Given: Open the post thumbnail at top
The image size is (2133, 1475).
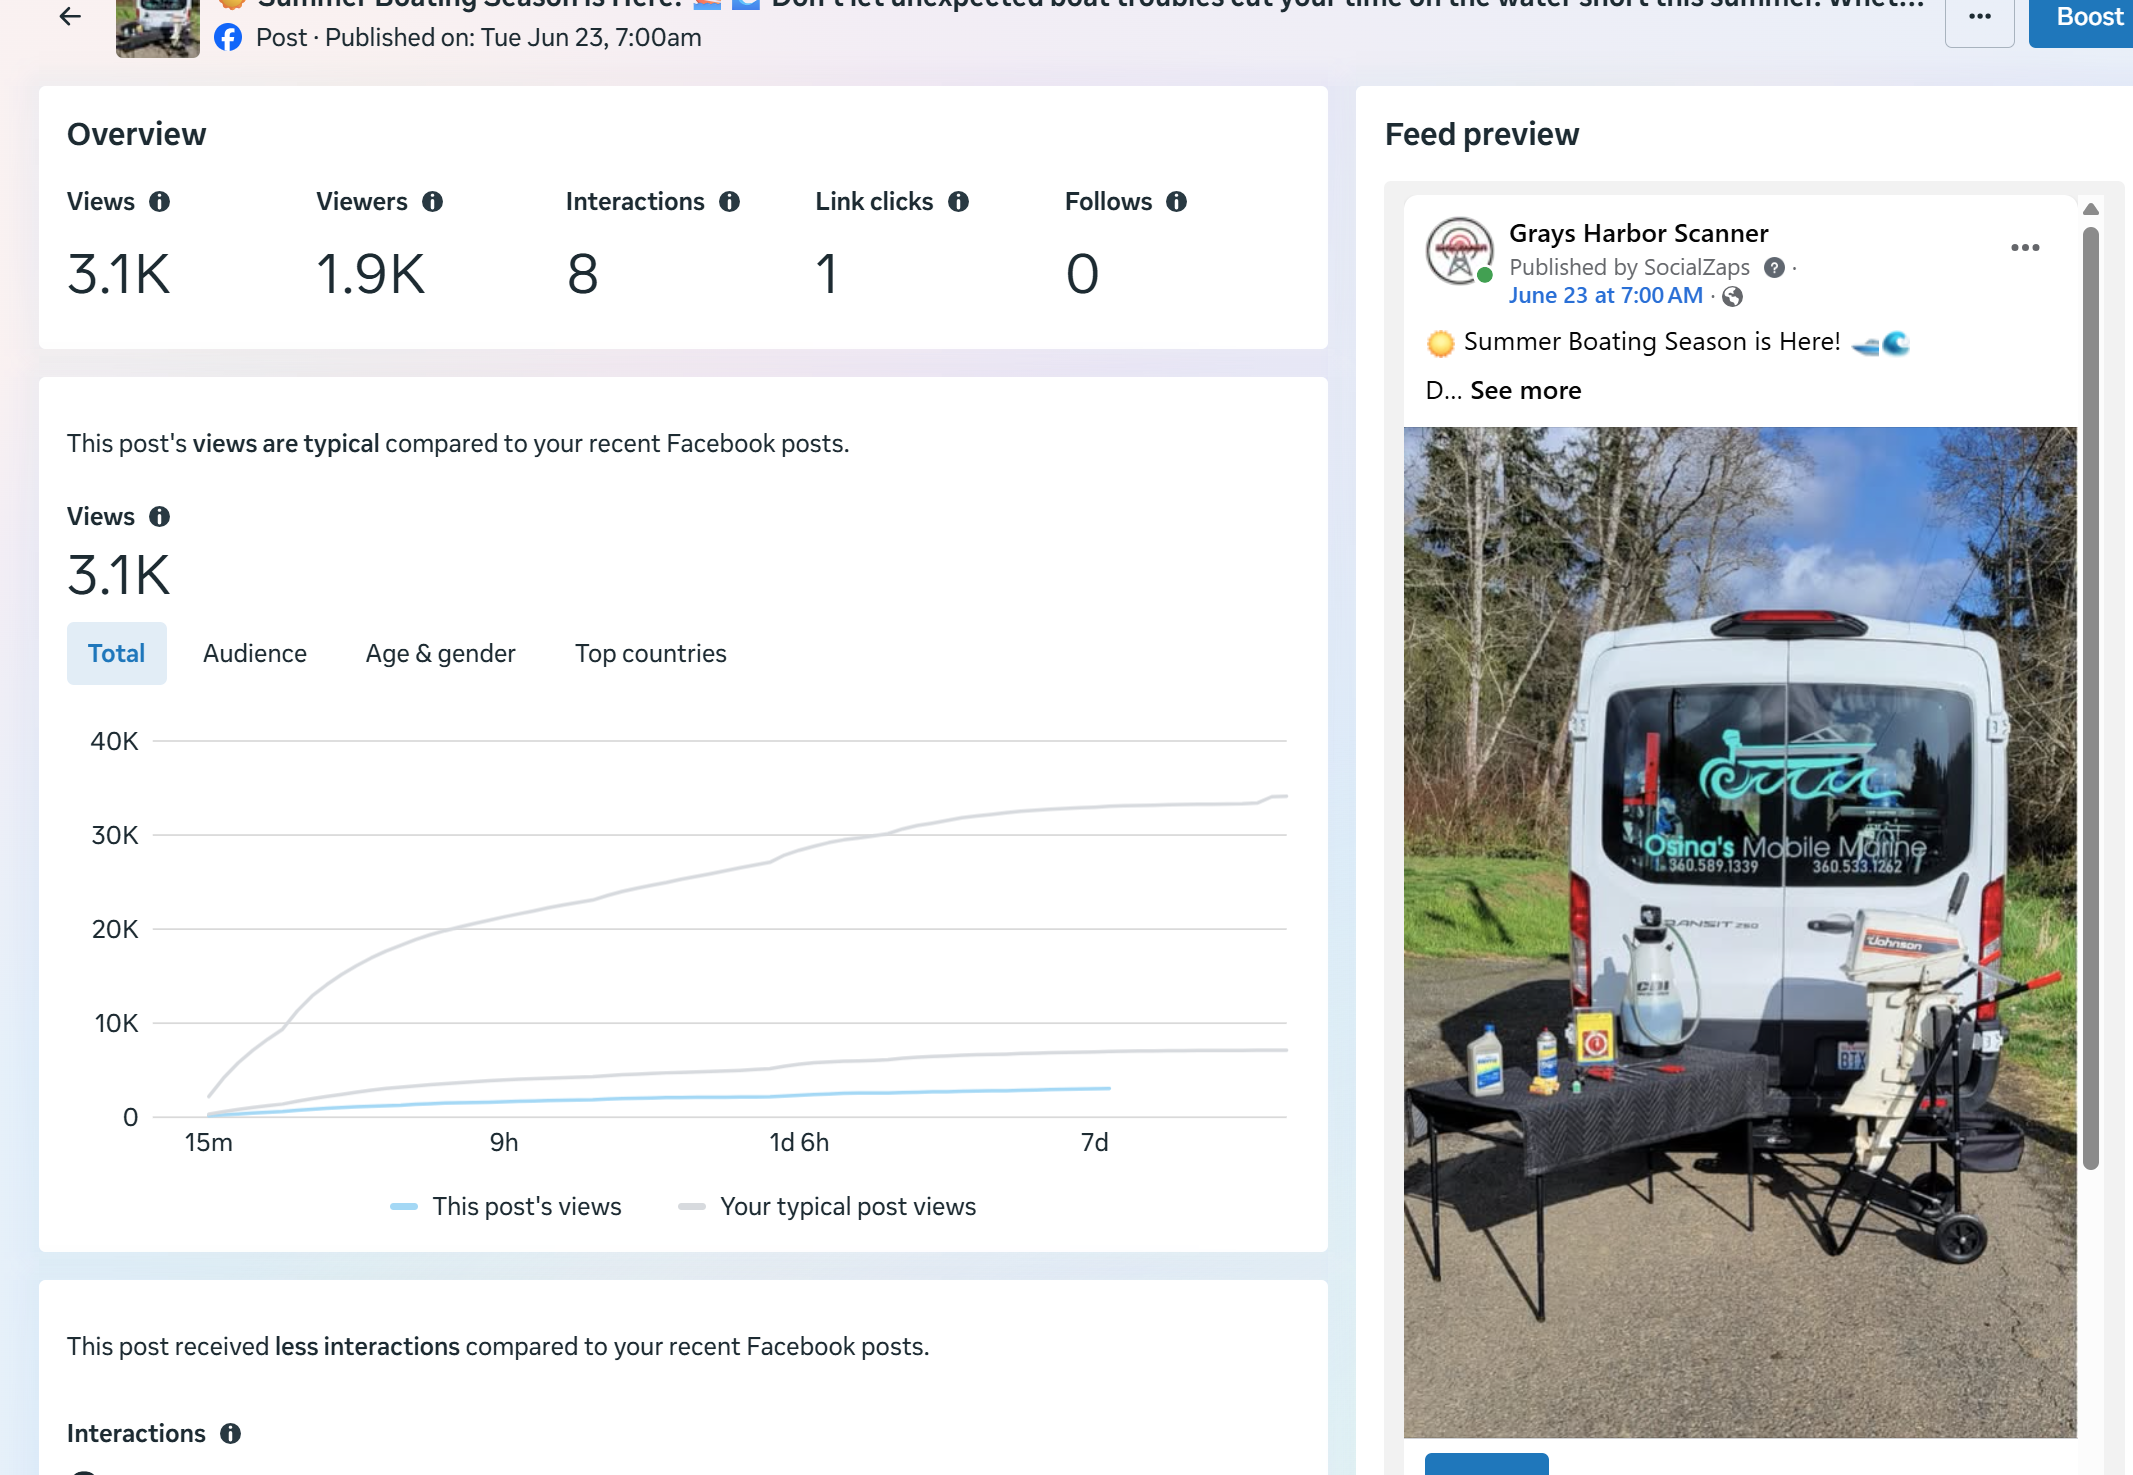Looking at the screenshot, I should [x=158, y=28].
